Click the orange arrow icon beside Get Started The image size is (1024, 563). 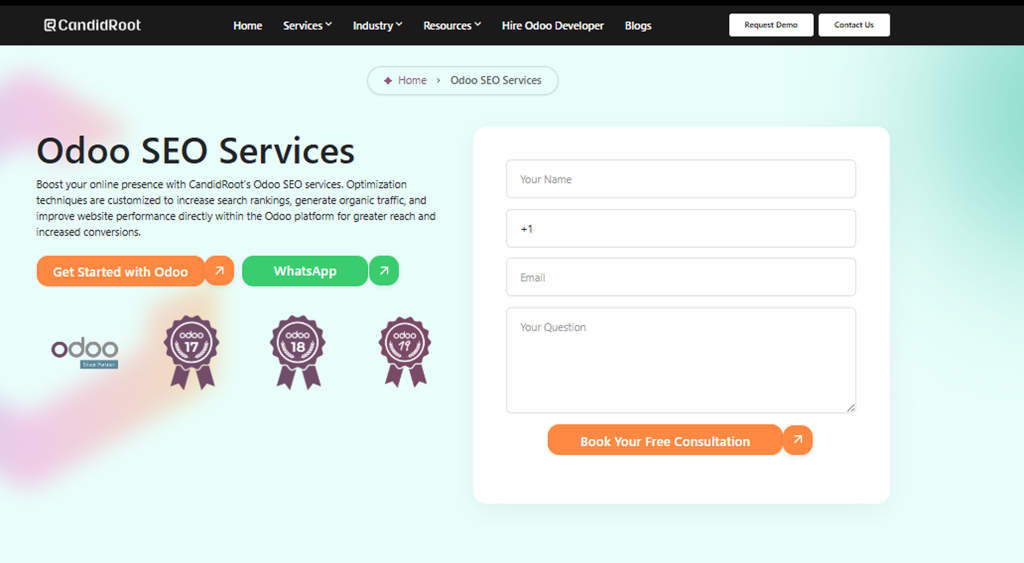click(219, 270)
